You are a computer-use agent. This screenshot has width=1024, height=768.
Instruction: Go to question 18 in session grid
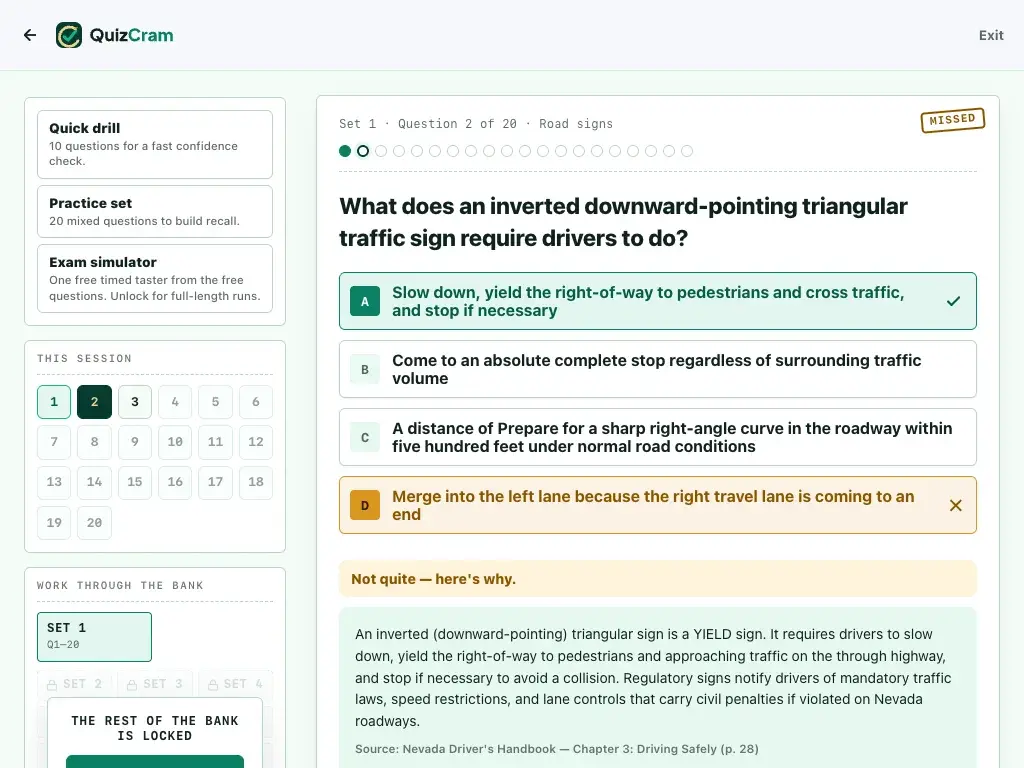click(x=256, y=482)
